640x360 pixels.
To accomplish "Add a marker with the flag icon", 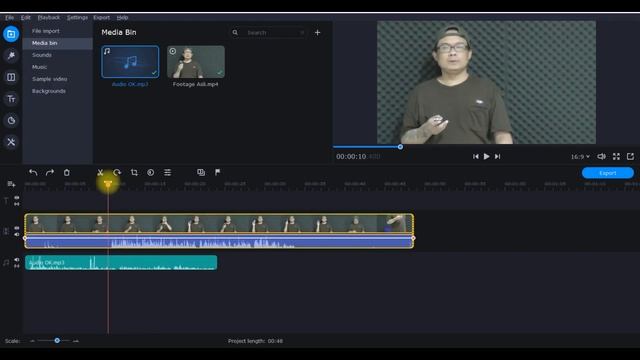I will 218,172.
